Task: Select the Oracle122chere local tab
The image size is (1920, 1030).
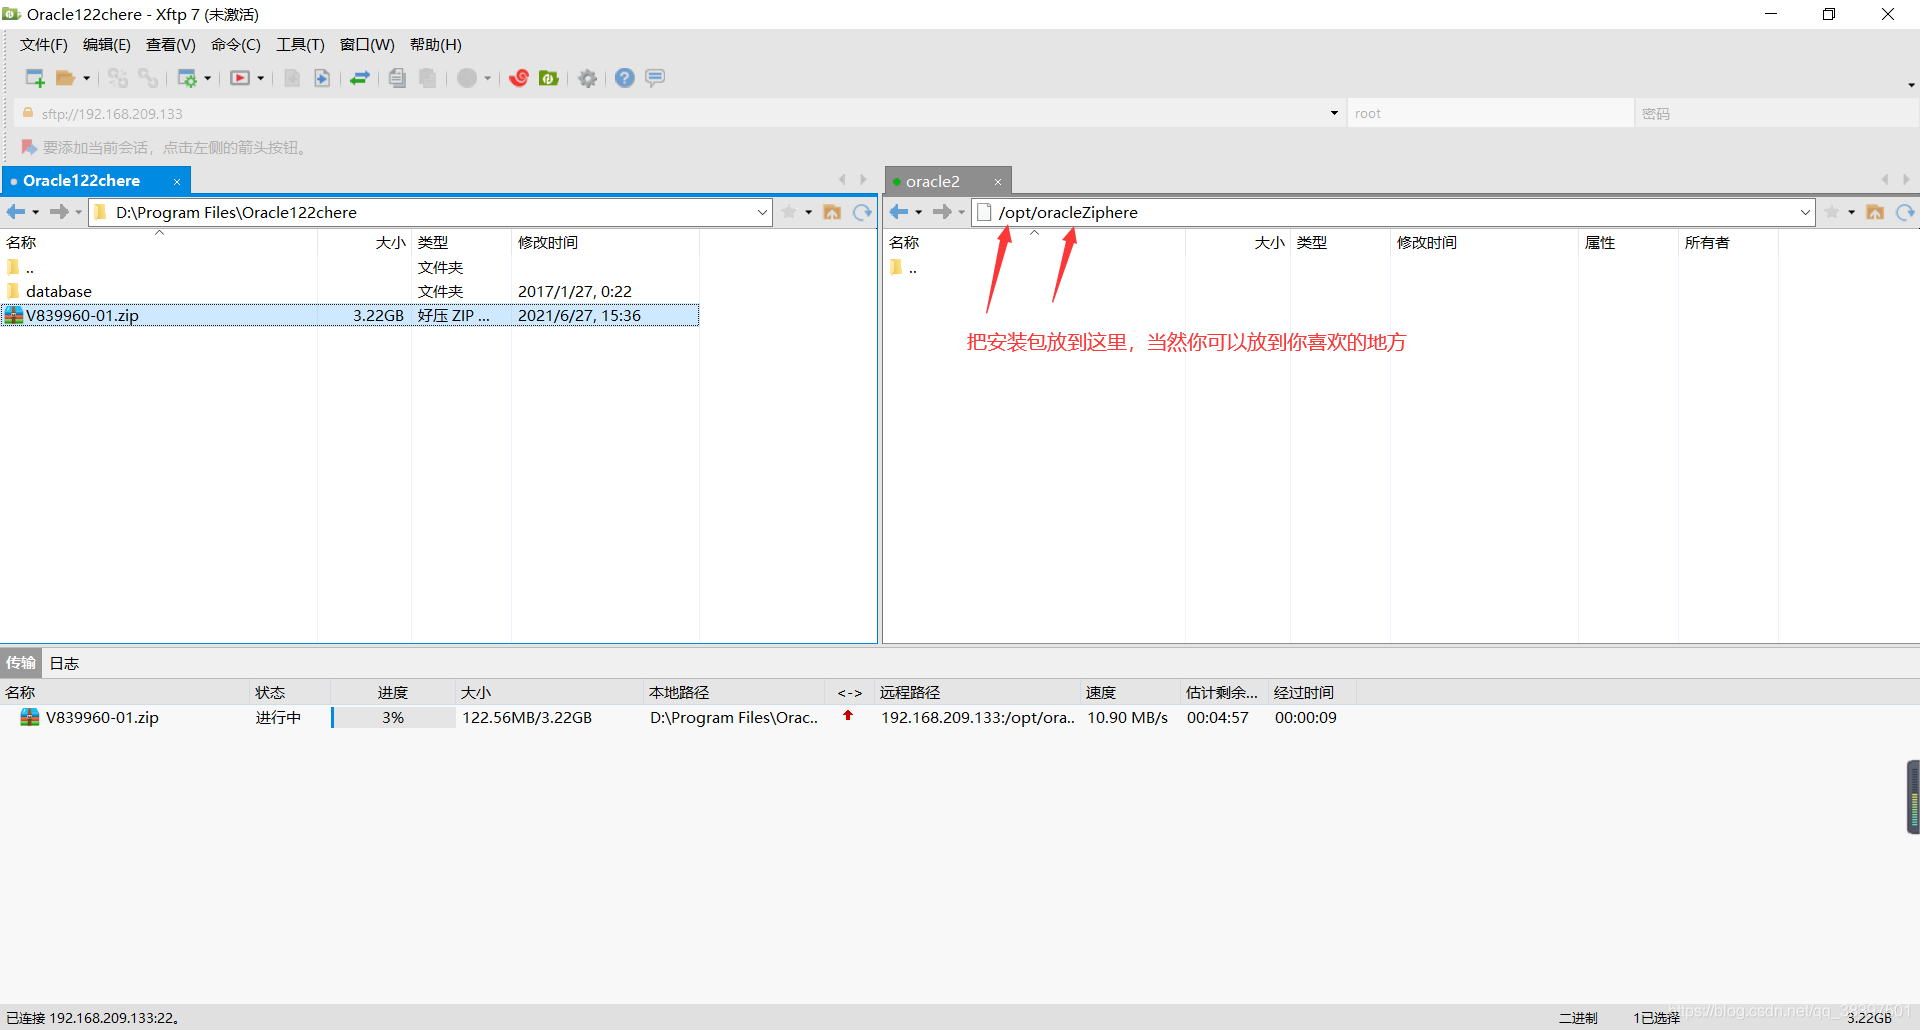Action: [82, 181]
